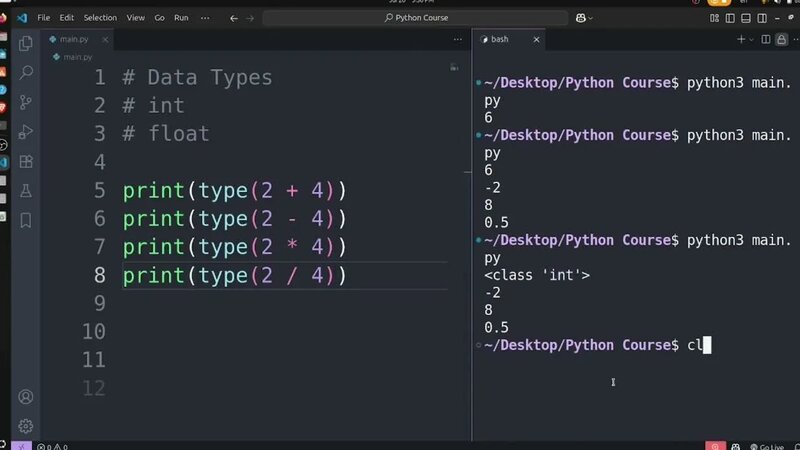Toggle the secondary sidebar visibility
Viewport: 800px width, 450px height.
pos(762,18)
